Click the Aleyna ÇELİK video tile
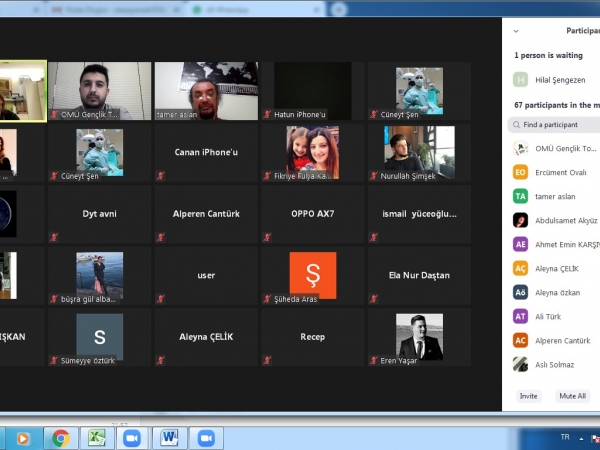600x450 pixels. click(206, 337)
